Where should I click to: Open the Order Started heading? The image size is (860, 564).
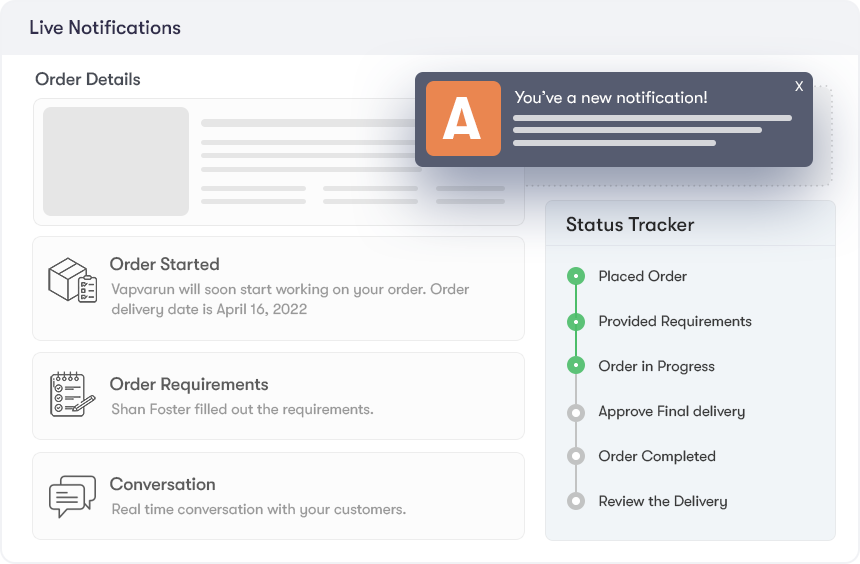165,264
